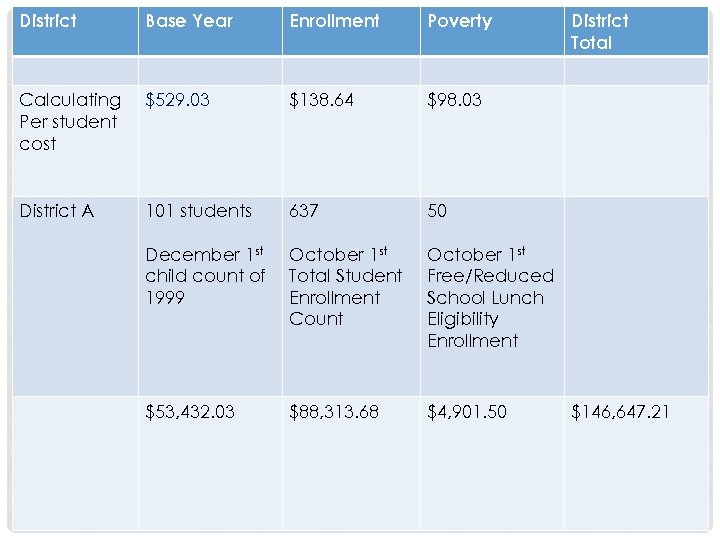Select the District A row label
Screen dimensions: 720x540
point(56,211)
